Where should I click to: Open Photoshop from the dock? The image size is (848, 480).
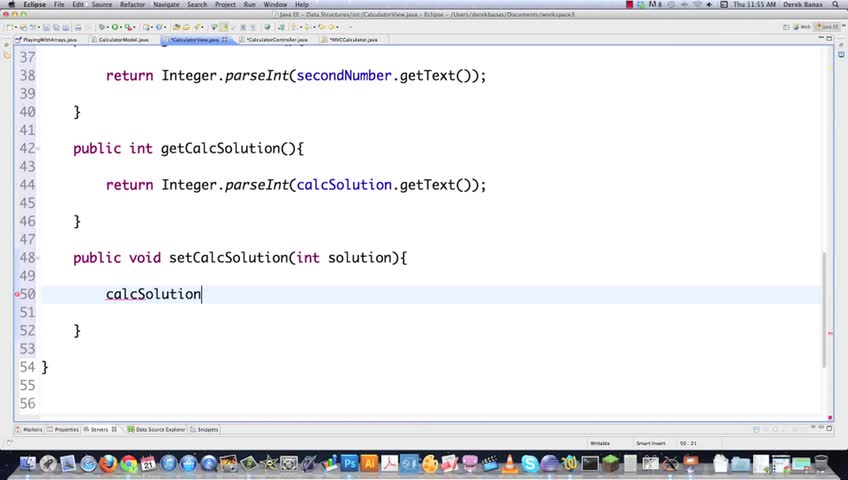coord(349,463)
